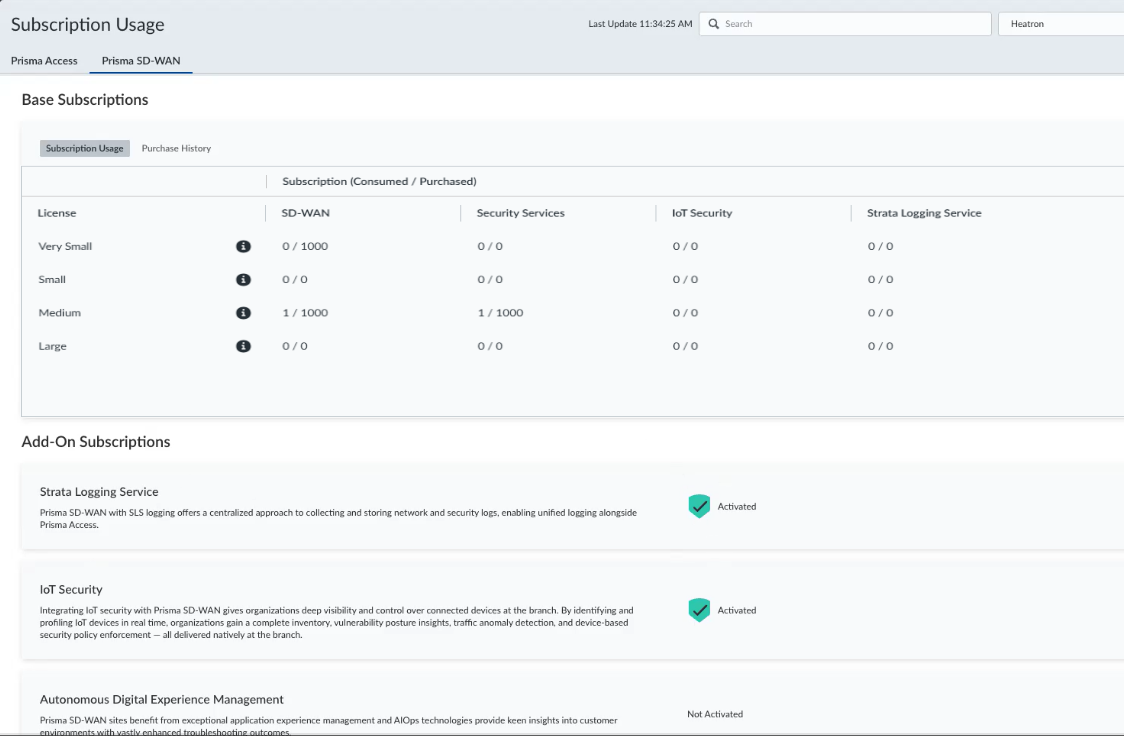Click Strata Logging Service activated shield icon

click(x=699, y=506)
